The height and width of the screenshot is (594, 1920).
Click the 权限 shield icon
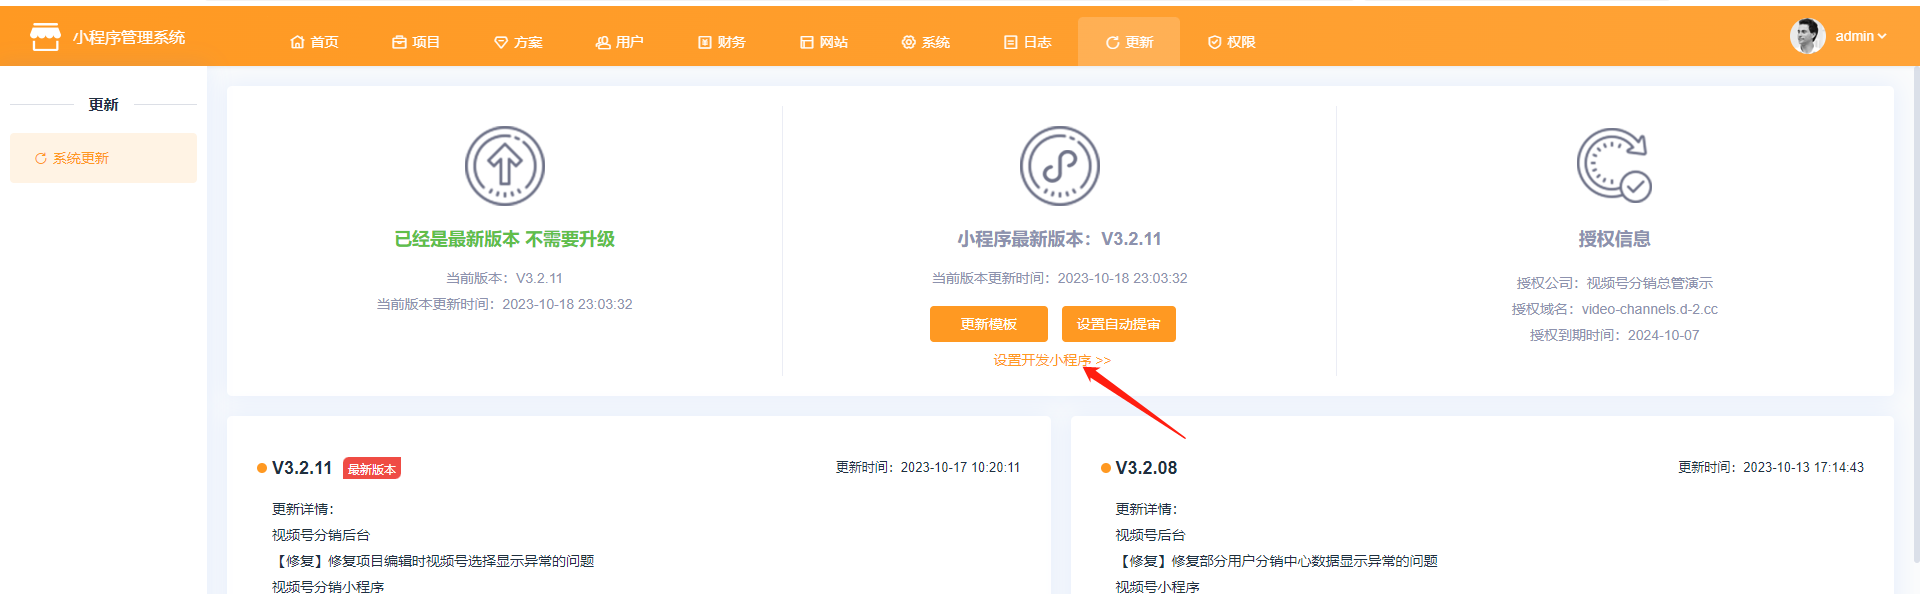tap(1215, 42)
